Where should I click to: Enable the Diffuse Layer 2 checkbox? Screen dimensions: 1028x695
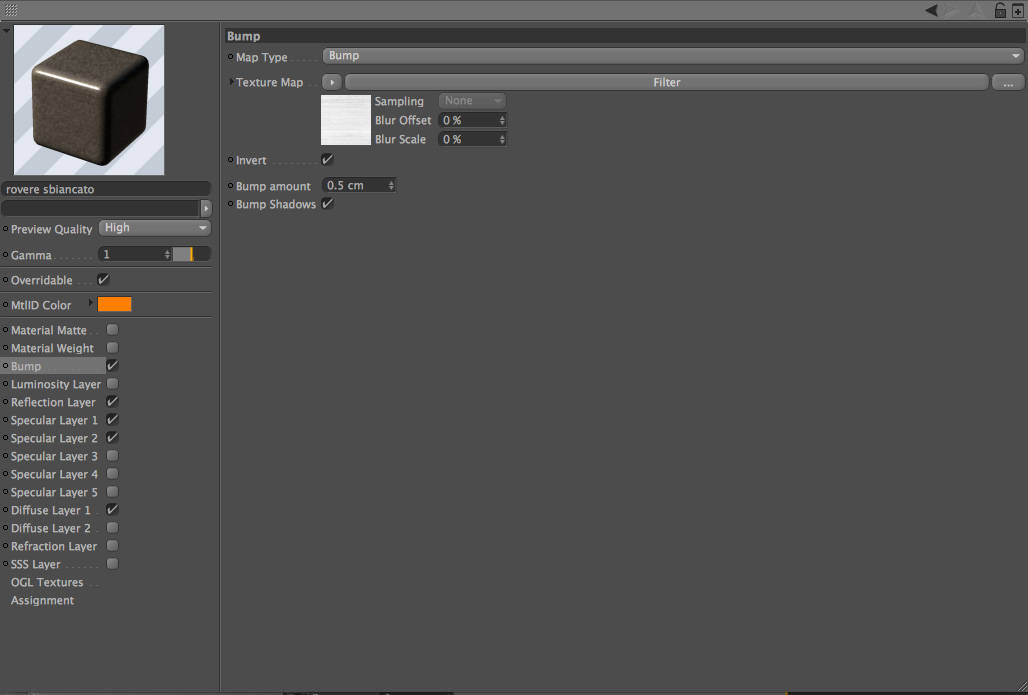point(113,528)
